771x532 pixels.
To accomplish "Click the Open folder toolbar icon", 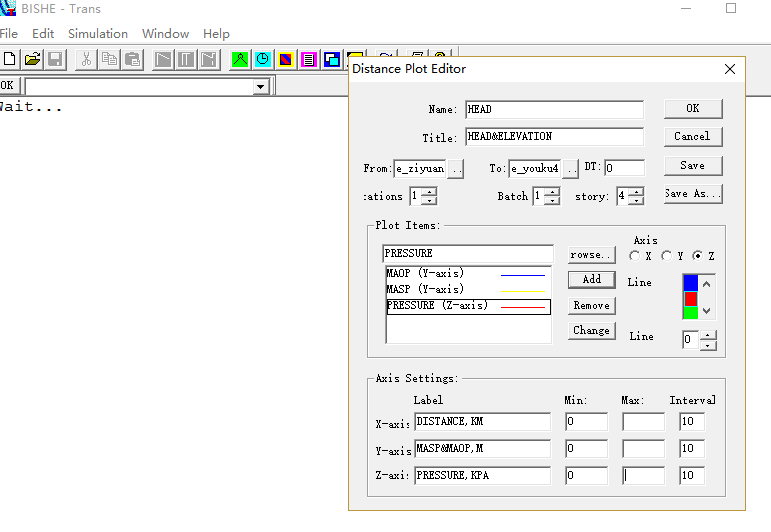I will click(33, 60).
